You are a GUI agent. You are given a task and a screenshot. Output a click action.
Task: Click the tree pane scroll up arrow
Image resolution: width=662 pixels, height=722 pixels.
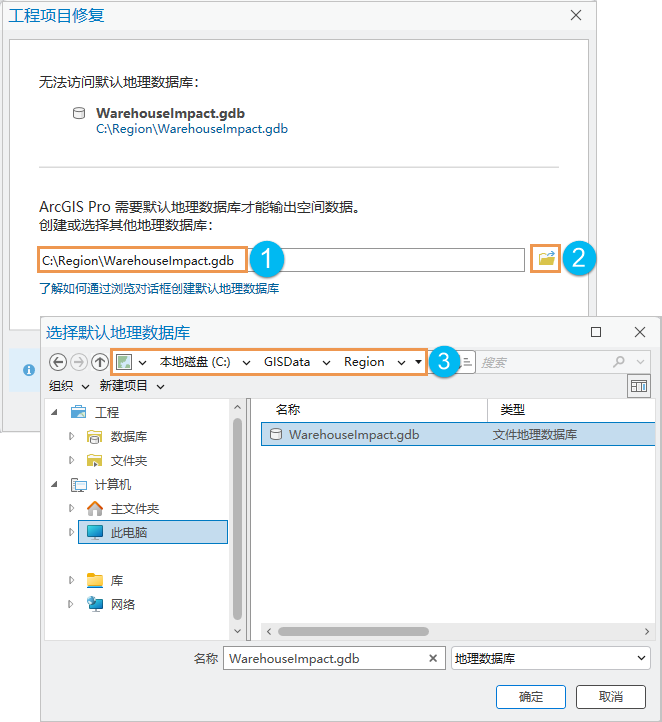point(237,407)
